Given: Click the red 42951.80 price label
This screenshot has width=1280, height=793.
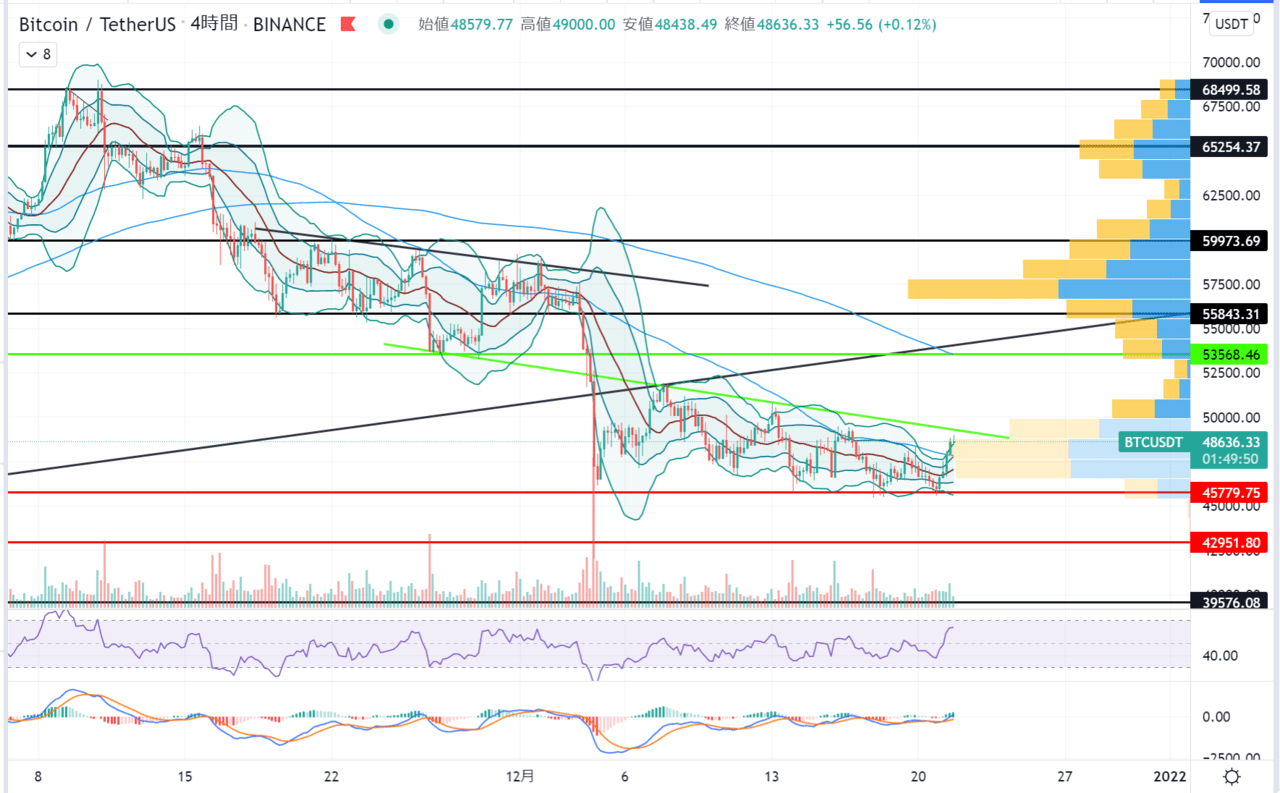Looking at the screenshot, I should 1230,543.
